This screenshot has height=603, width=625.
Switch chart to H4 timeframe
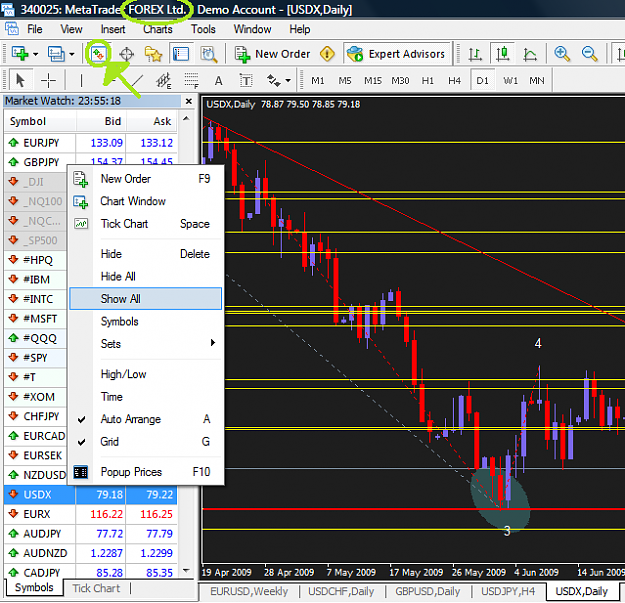454,81
